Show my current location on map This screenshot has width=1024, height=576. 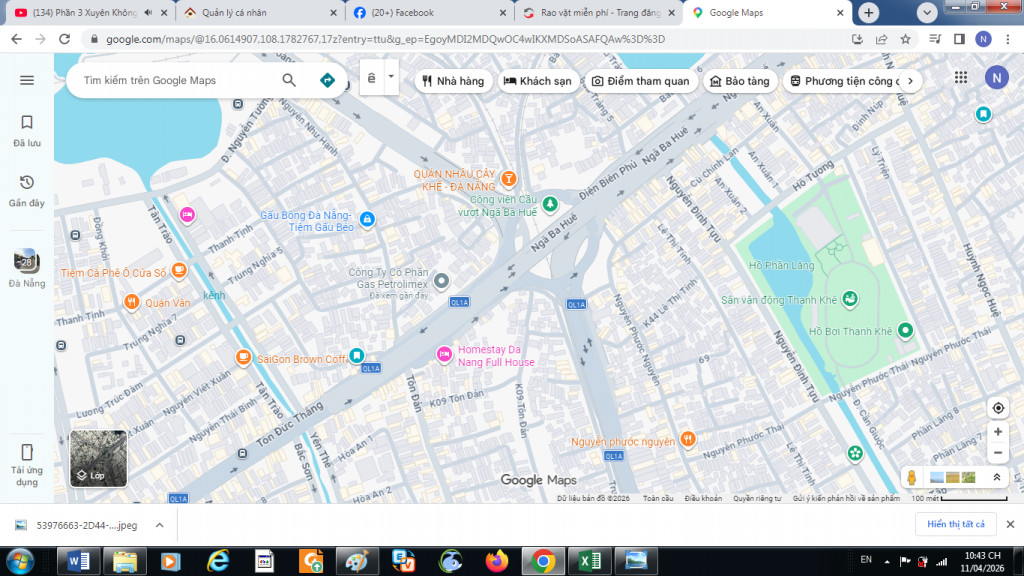(997, 408)
